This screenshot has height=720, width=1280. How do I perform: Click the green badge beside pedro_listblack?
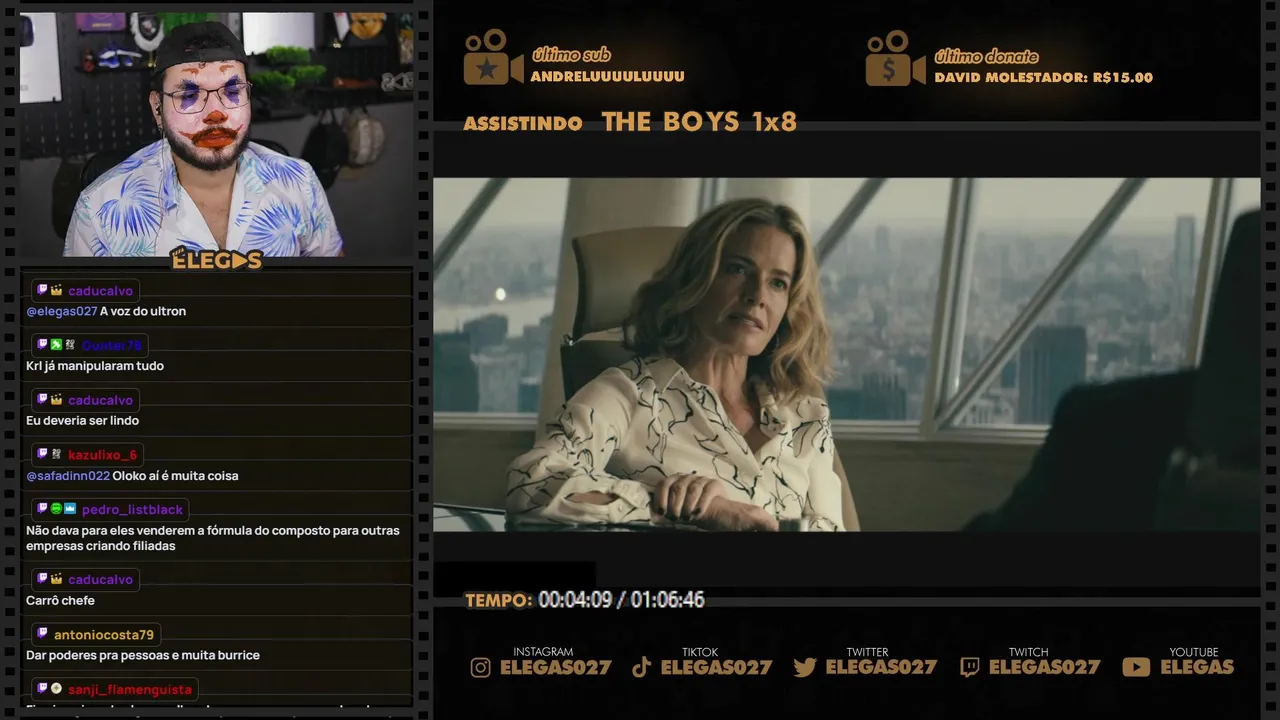pos(56,509)
